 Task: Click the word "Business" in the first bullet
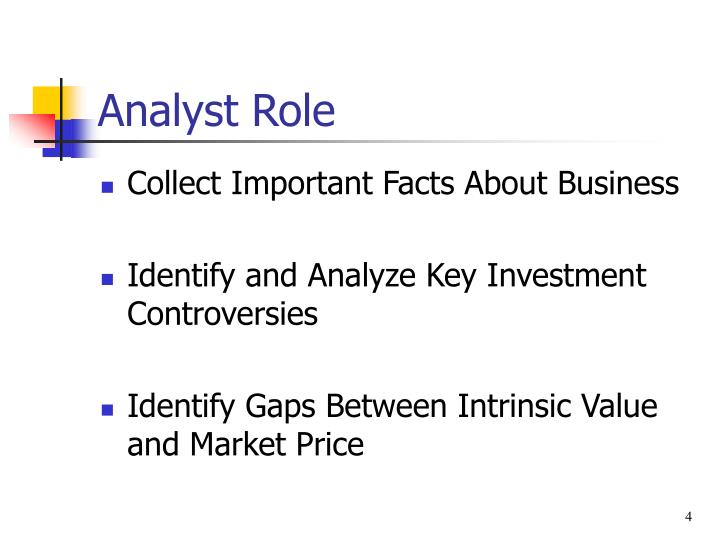[x=619, y=183]
